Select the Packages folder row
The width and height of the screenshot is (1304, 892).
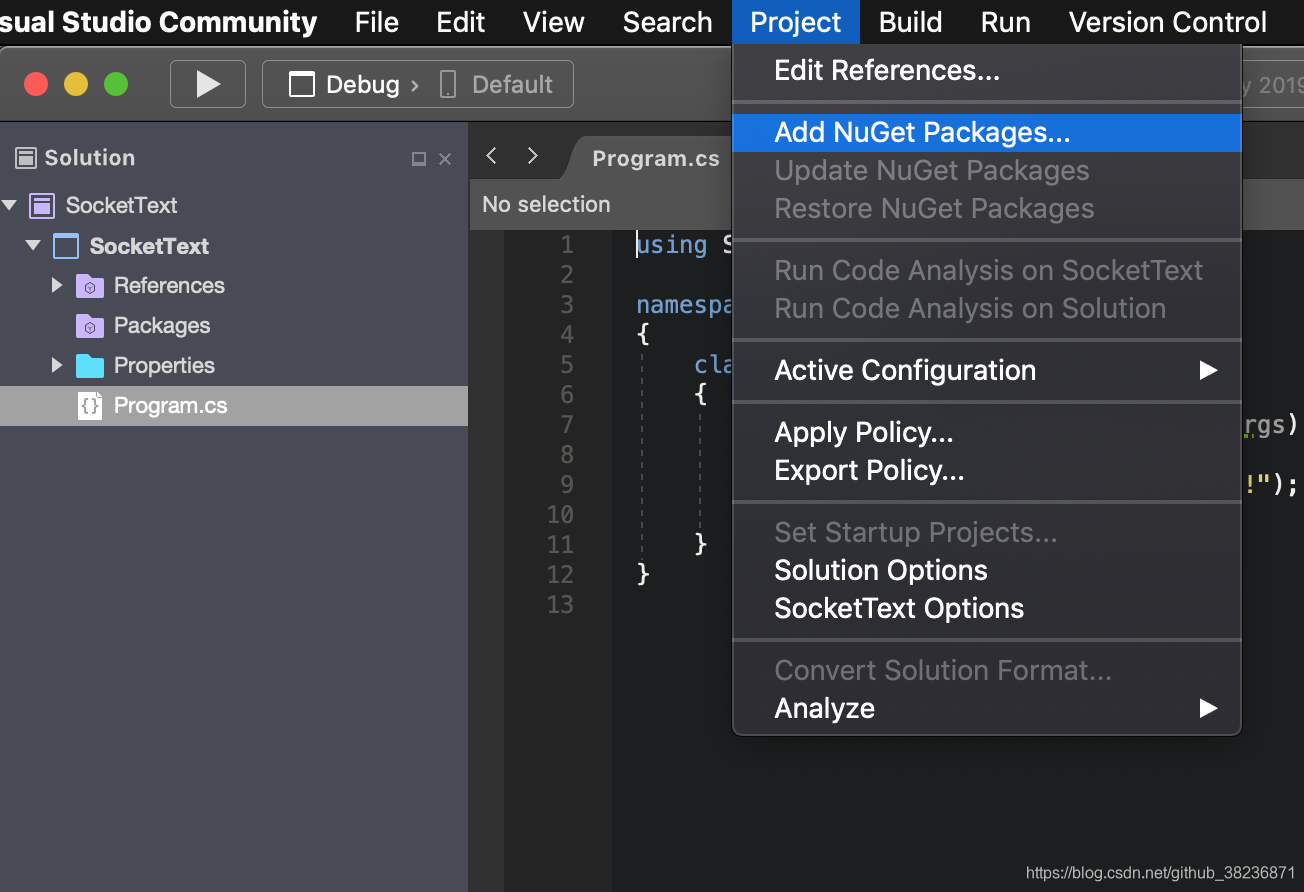tap(234, 326)
